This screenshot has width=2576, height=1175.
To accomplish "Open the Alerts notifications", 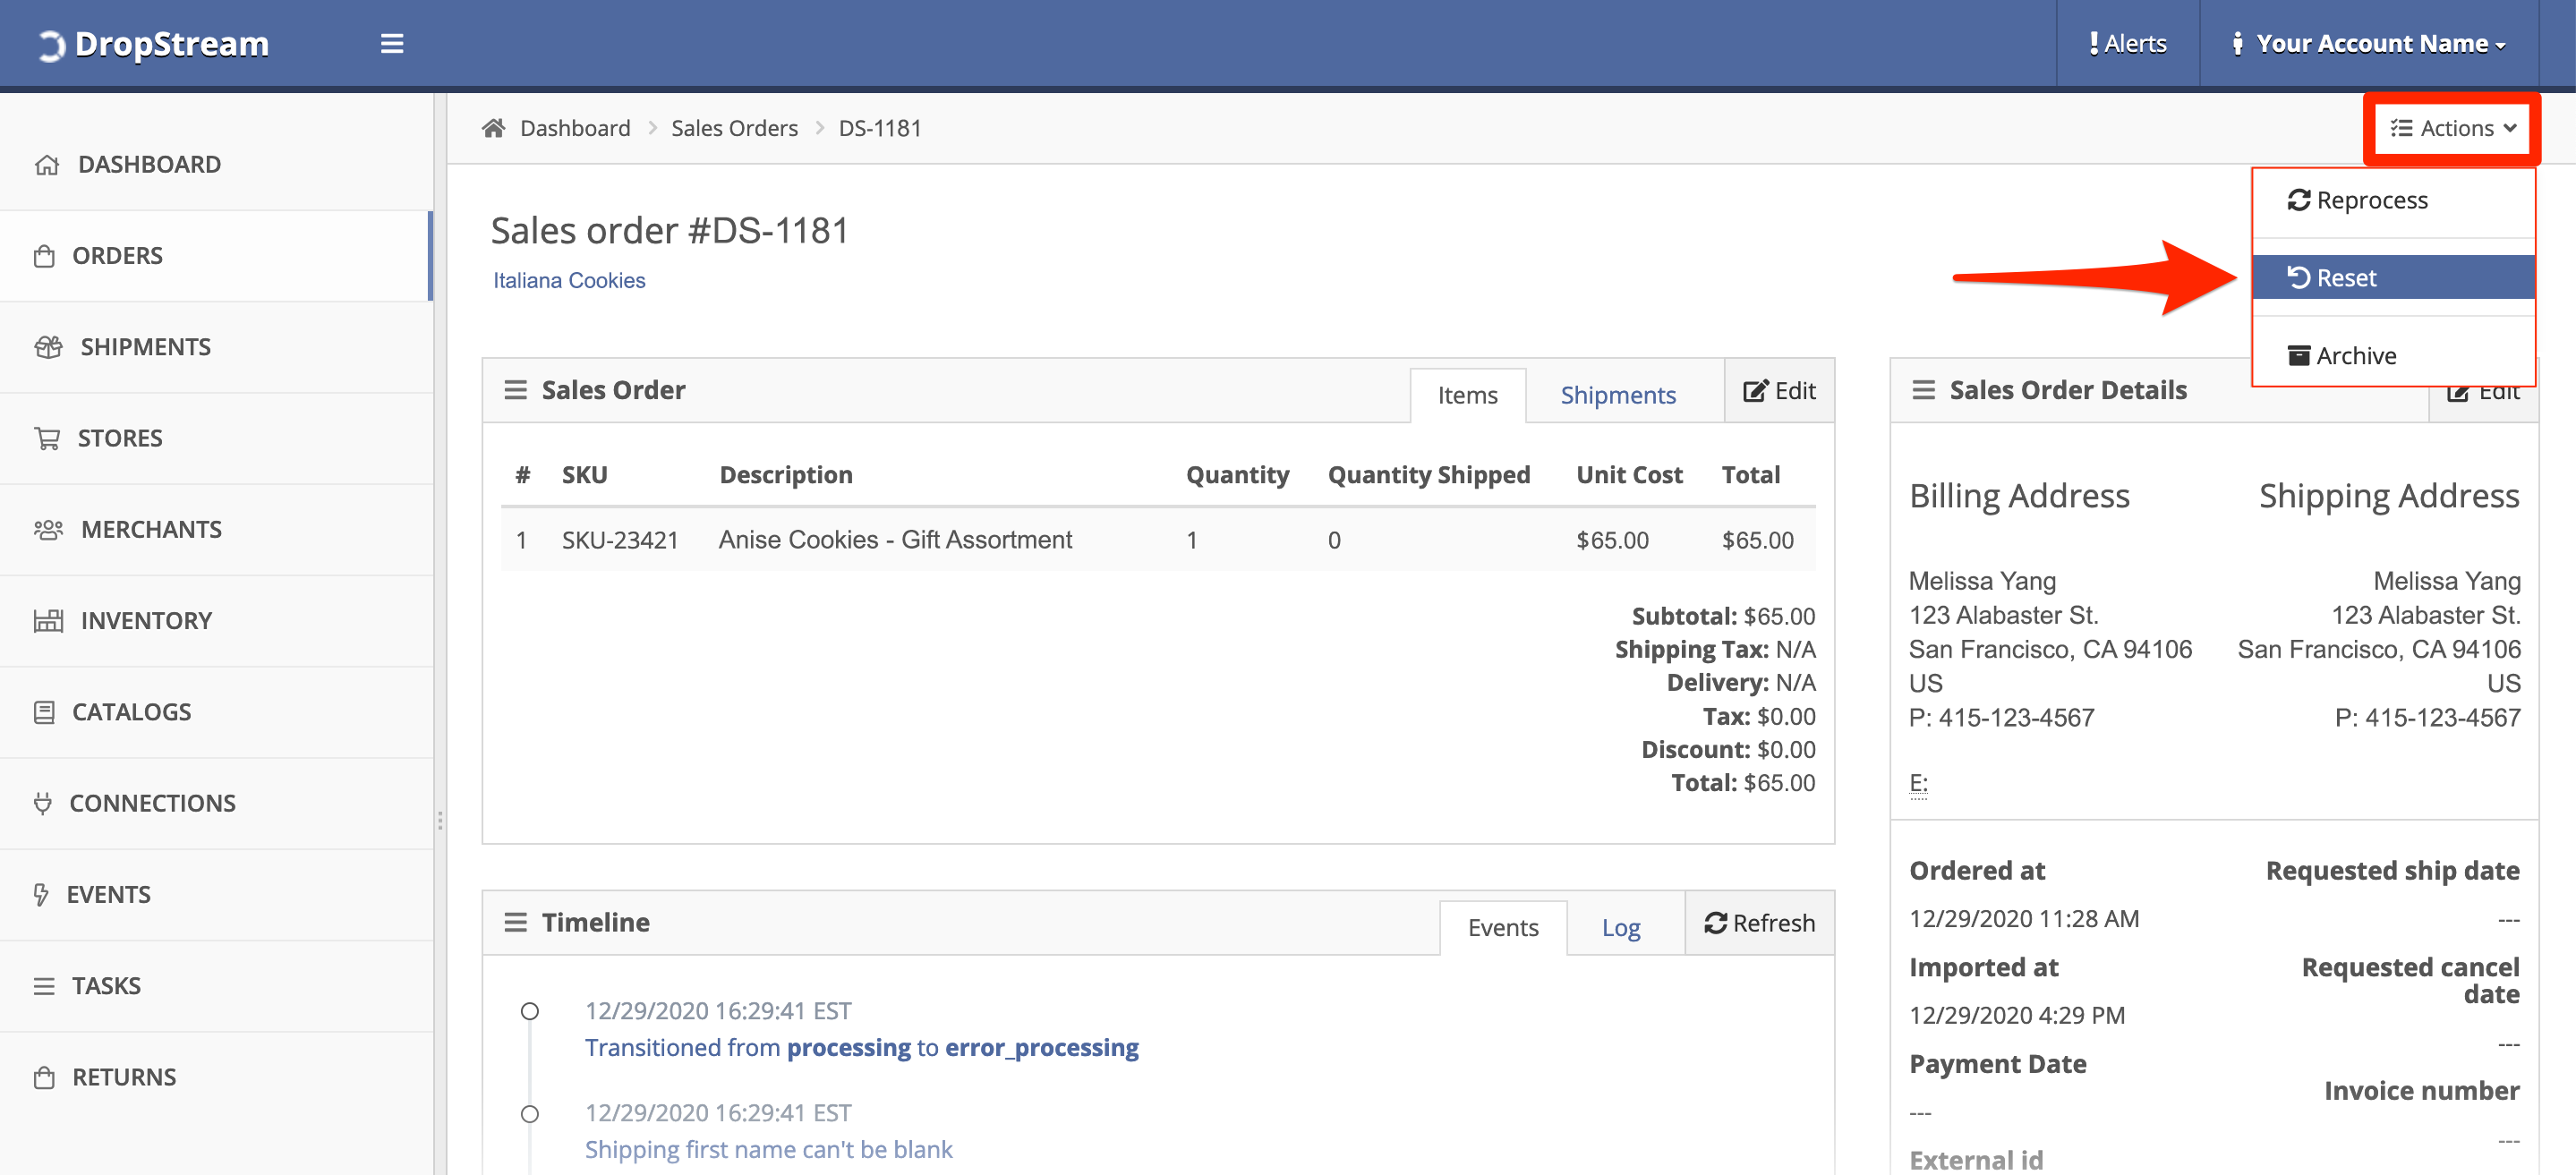I will [2127, 43].
